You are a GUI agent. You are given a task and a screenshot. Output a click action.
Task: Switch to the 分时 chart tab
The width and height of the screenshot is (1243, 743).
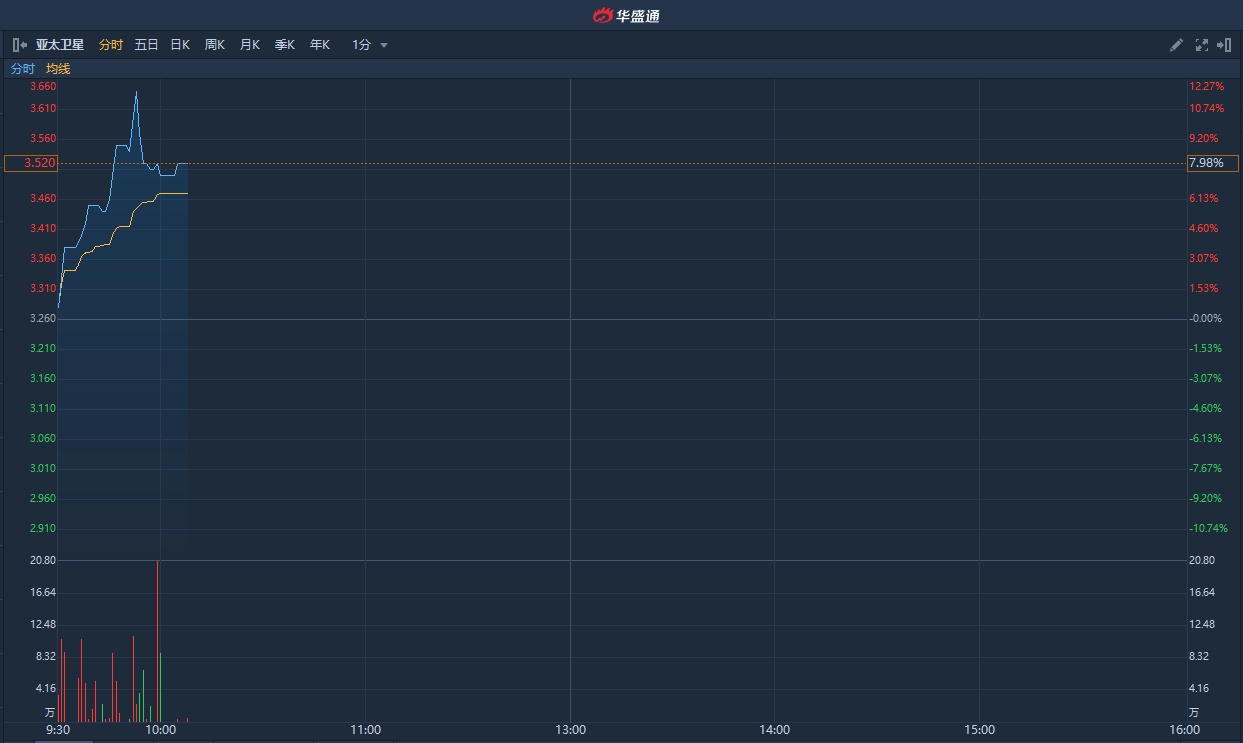pyautogui.click(x=110, y=45)
